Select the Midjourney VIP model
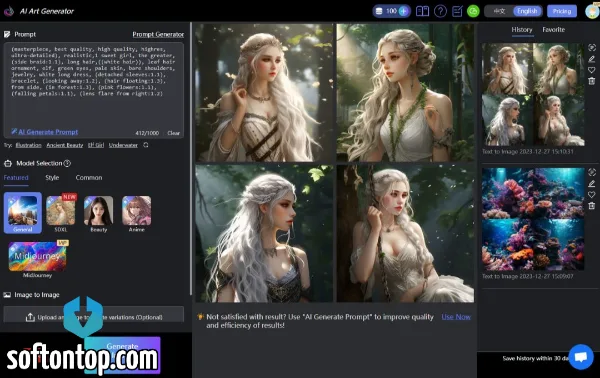600x378 pixels. click(x=38, y=259)
